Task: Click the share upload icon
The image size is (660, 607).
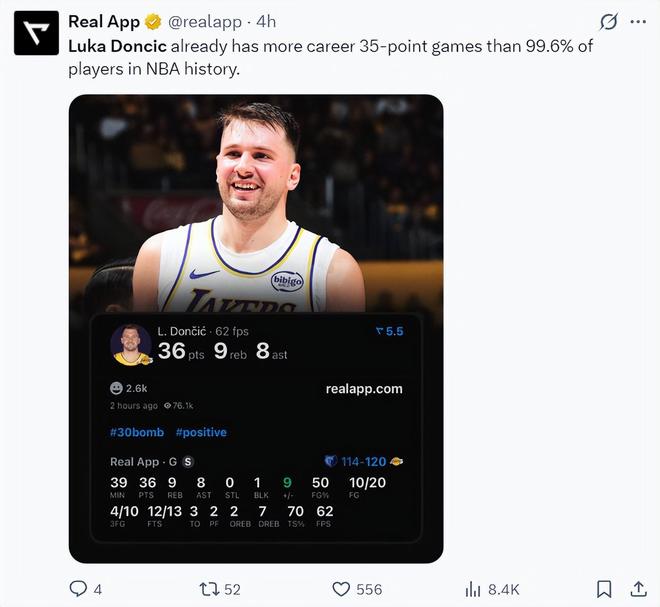Action: [x=637, y=588]
